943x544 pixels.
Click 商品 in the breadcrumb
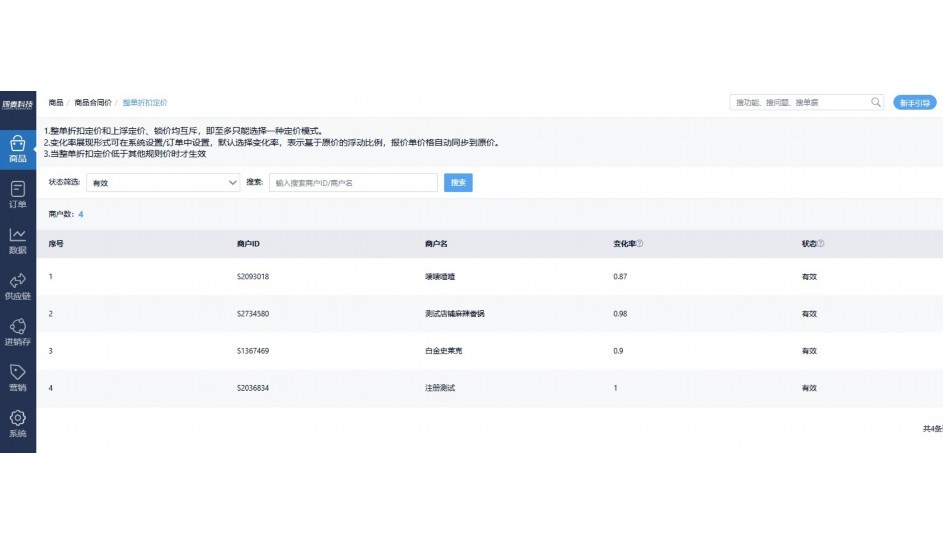click(56, 103)
